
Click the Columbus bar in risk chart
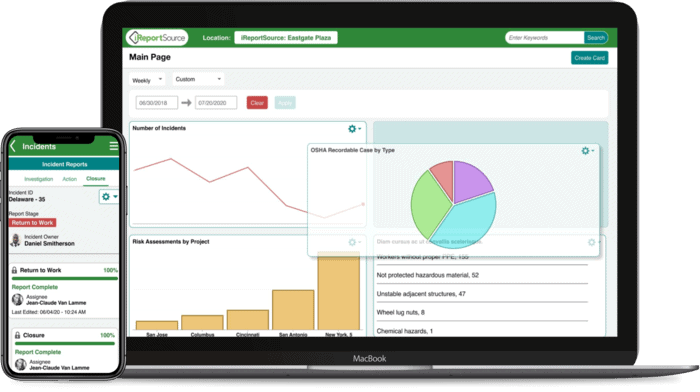(x=202, y=323)
